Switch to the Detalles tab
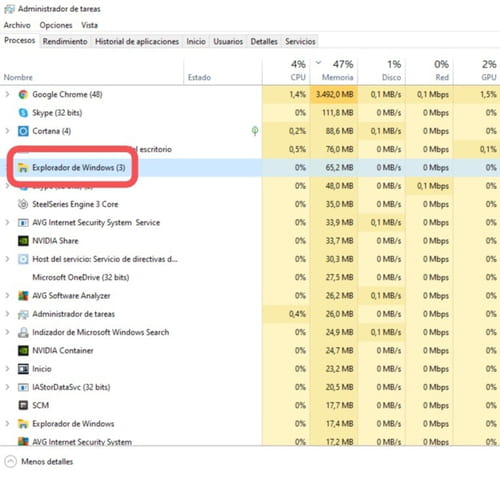Image resolution: width=500 pixels, height=477 pixels. (264, 42)
